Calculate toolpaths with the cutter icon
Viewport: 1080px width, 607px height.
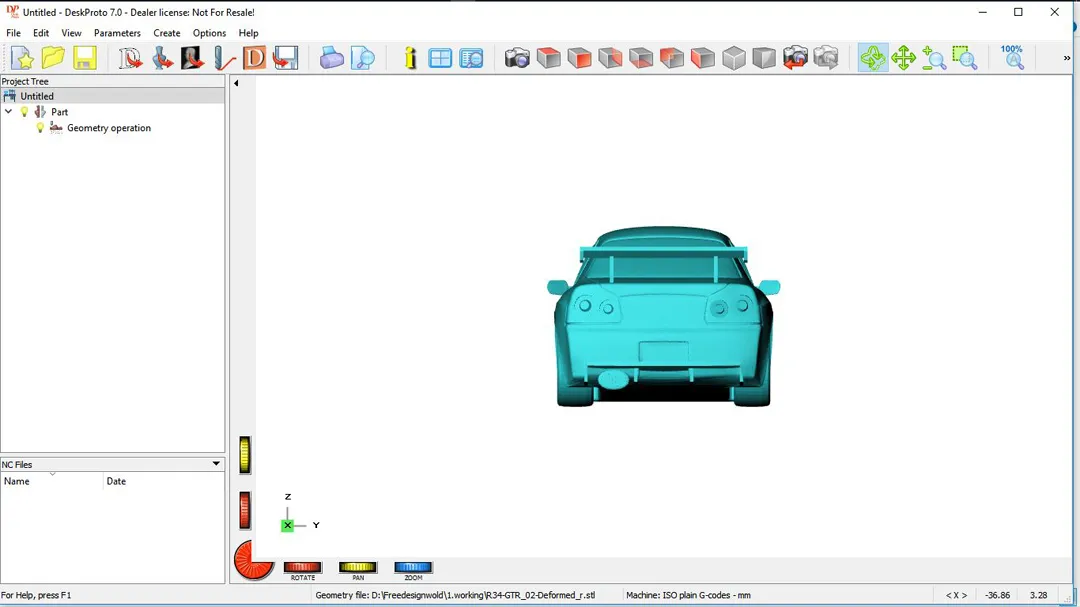[224, 58]
